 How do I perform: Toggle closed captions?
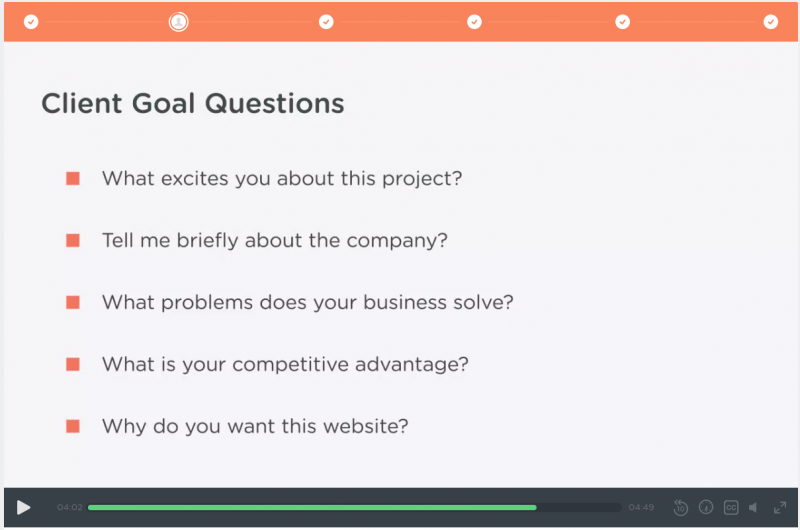click(731, 508)
